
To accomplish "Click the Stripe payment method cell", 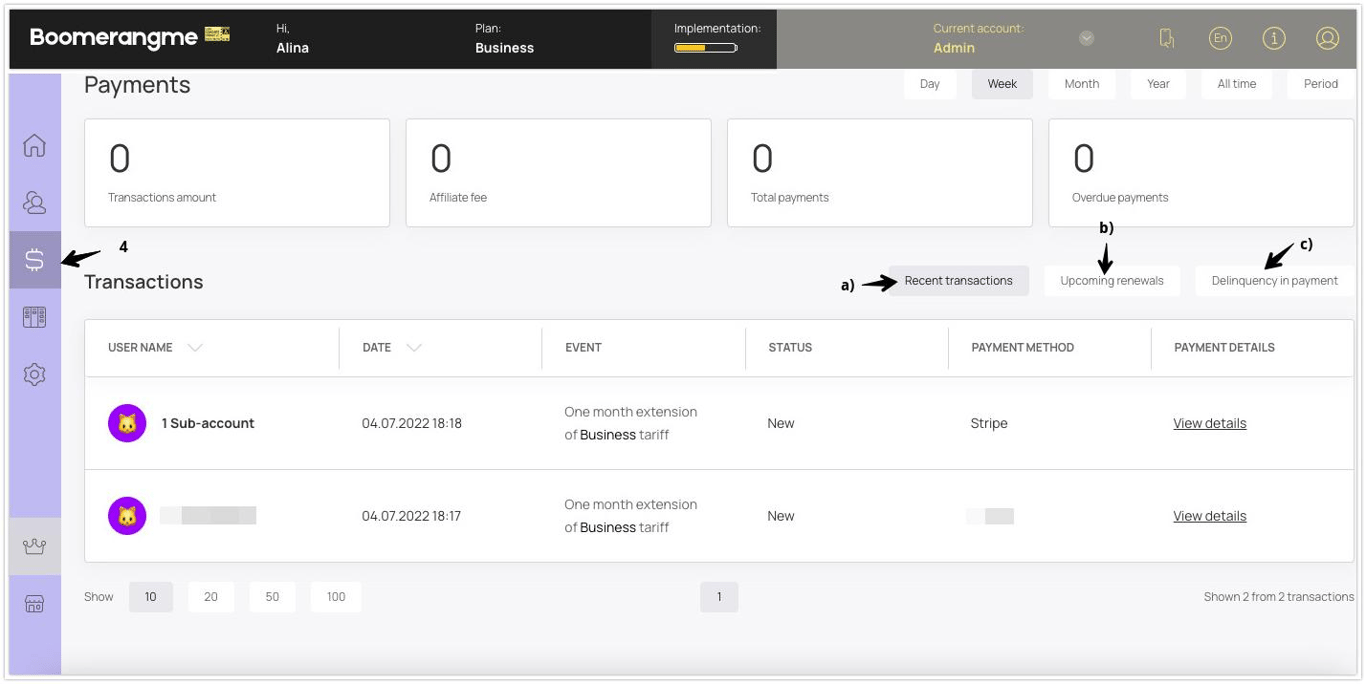I will (989, 423).
